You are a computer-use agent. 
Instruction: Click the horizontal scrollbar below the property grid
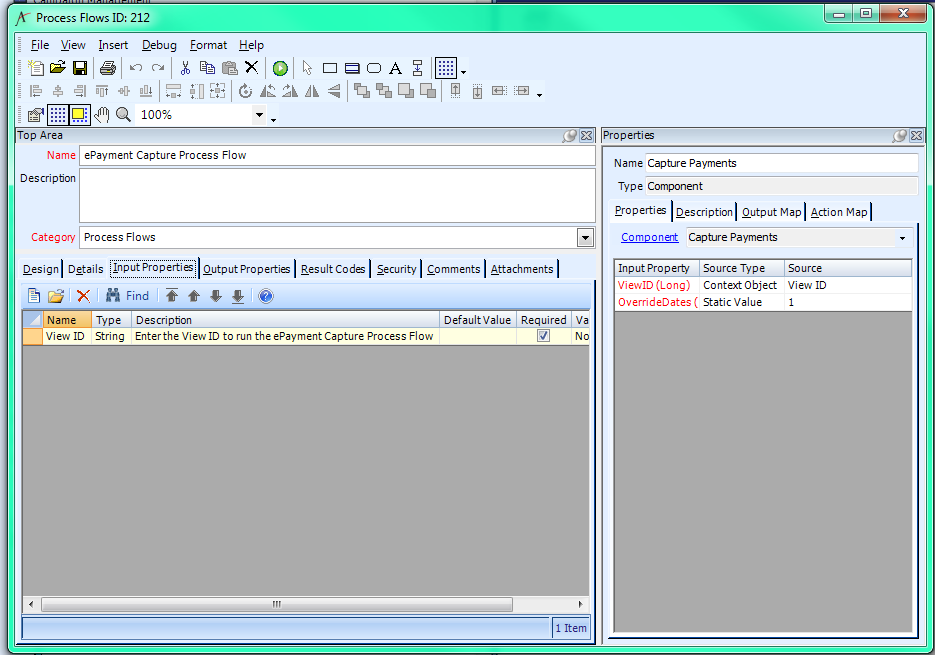pyautogui.click(x=275, y=604)
